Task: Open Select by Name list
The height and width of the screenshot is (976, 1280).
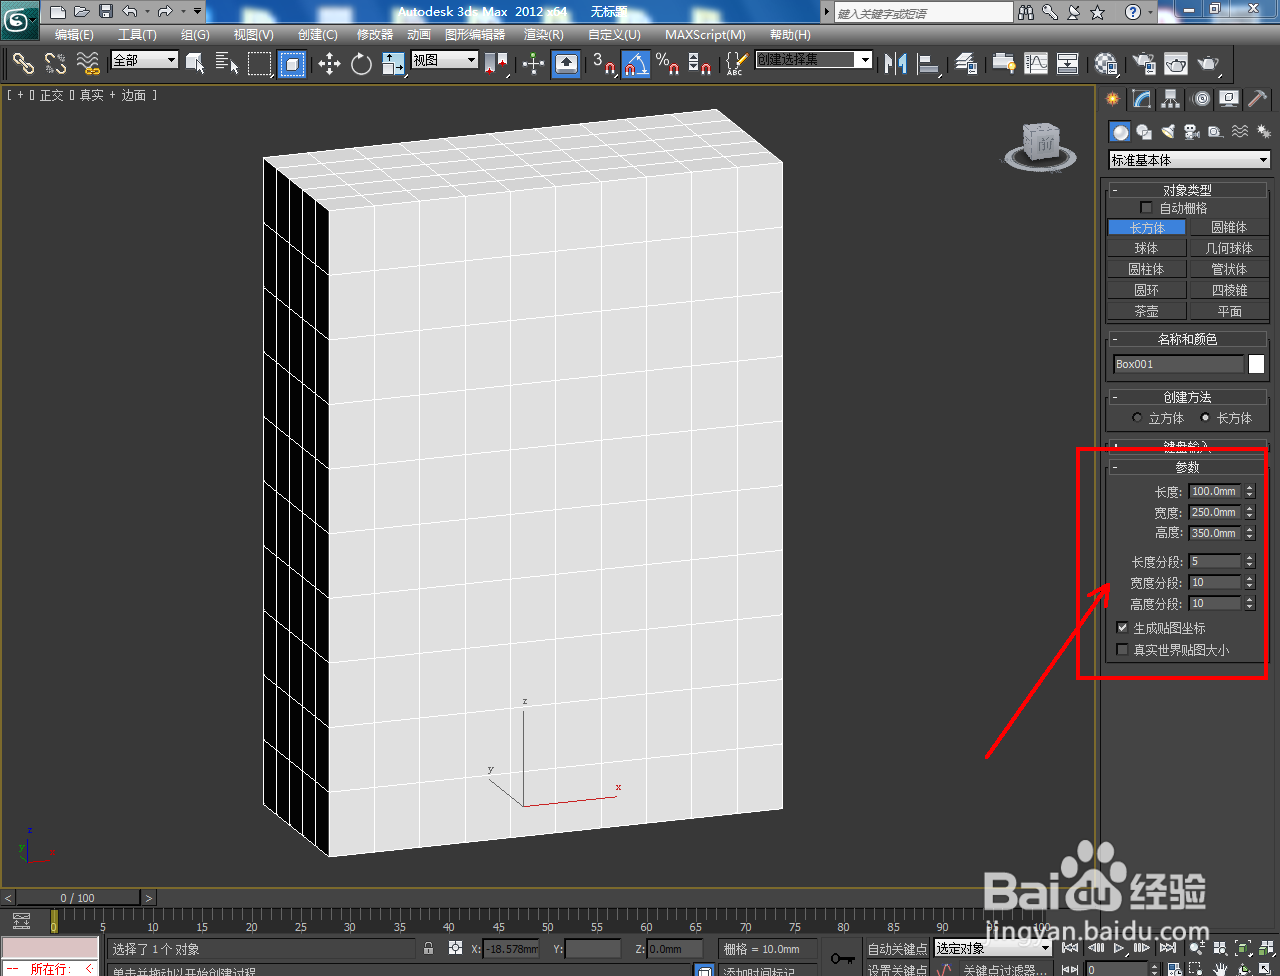Action: (x=227, y=63)
